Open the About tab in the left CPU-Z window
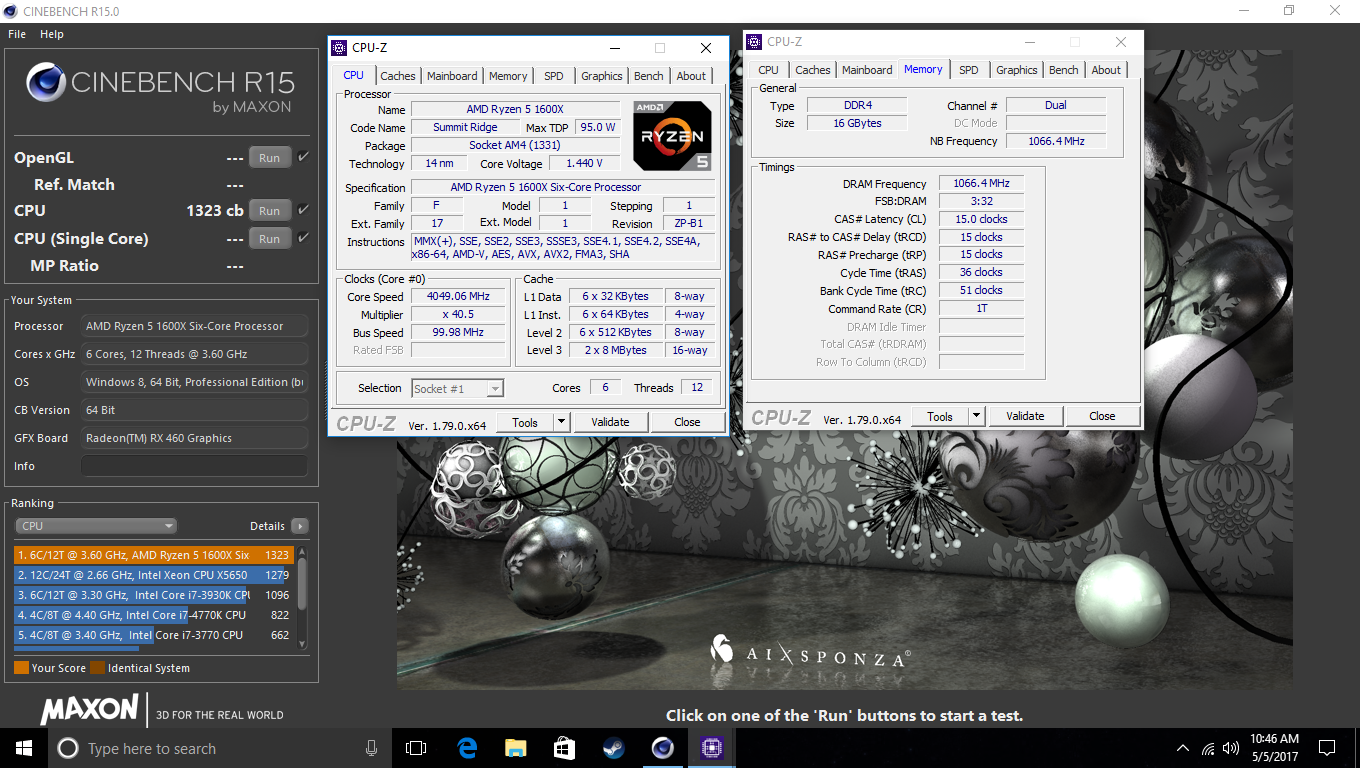This screenshot has width=1360, height=768. (x=691, y=76)
